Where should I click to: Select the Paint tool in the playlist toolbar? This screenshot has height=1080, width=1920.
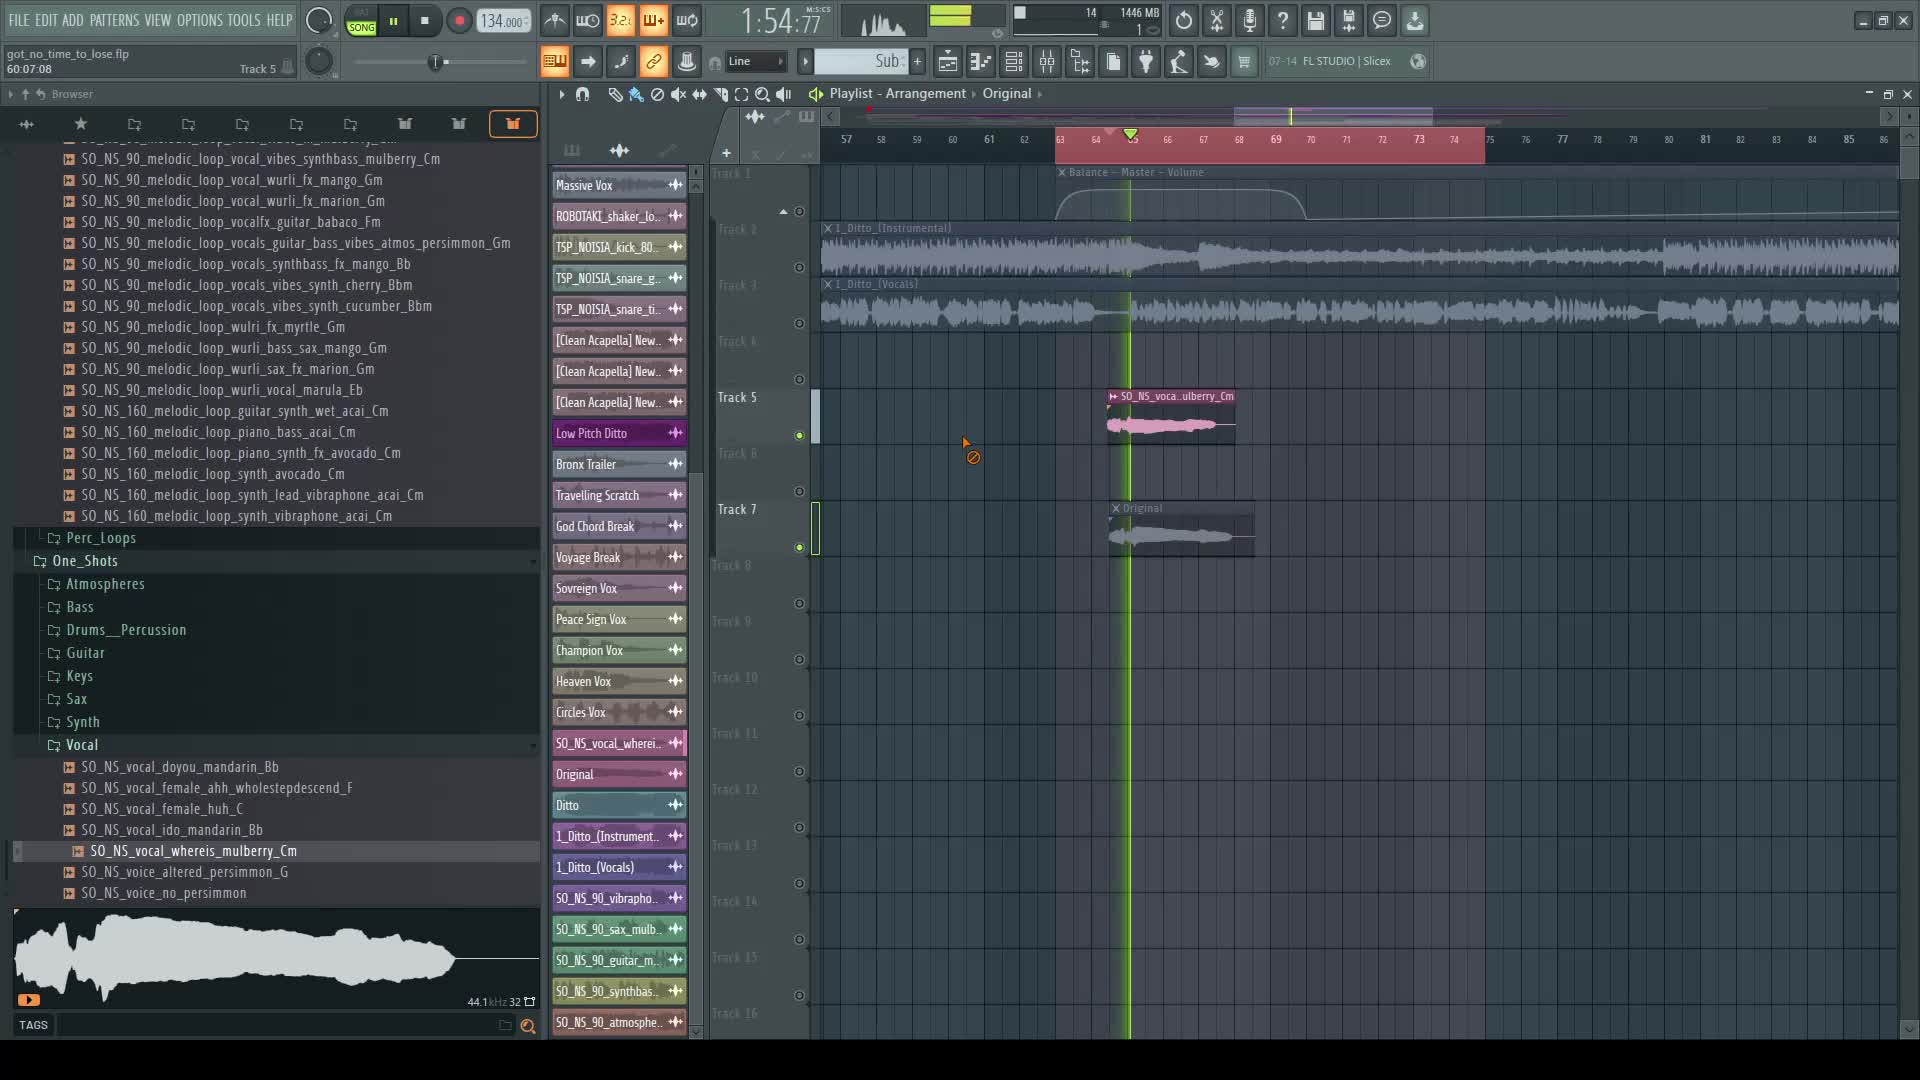636,94
